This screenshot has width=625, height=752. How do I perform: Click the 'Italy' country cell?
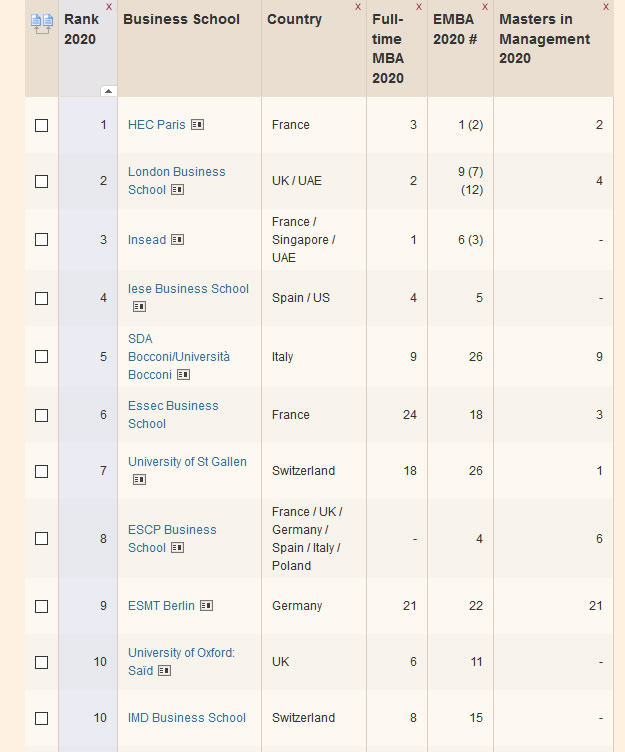pos(283,357)
